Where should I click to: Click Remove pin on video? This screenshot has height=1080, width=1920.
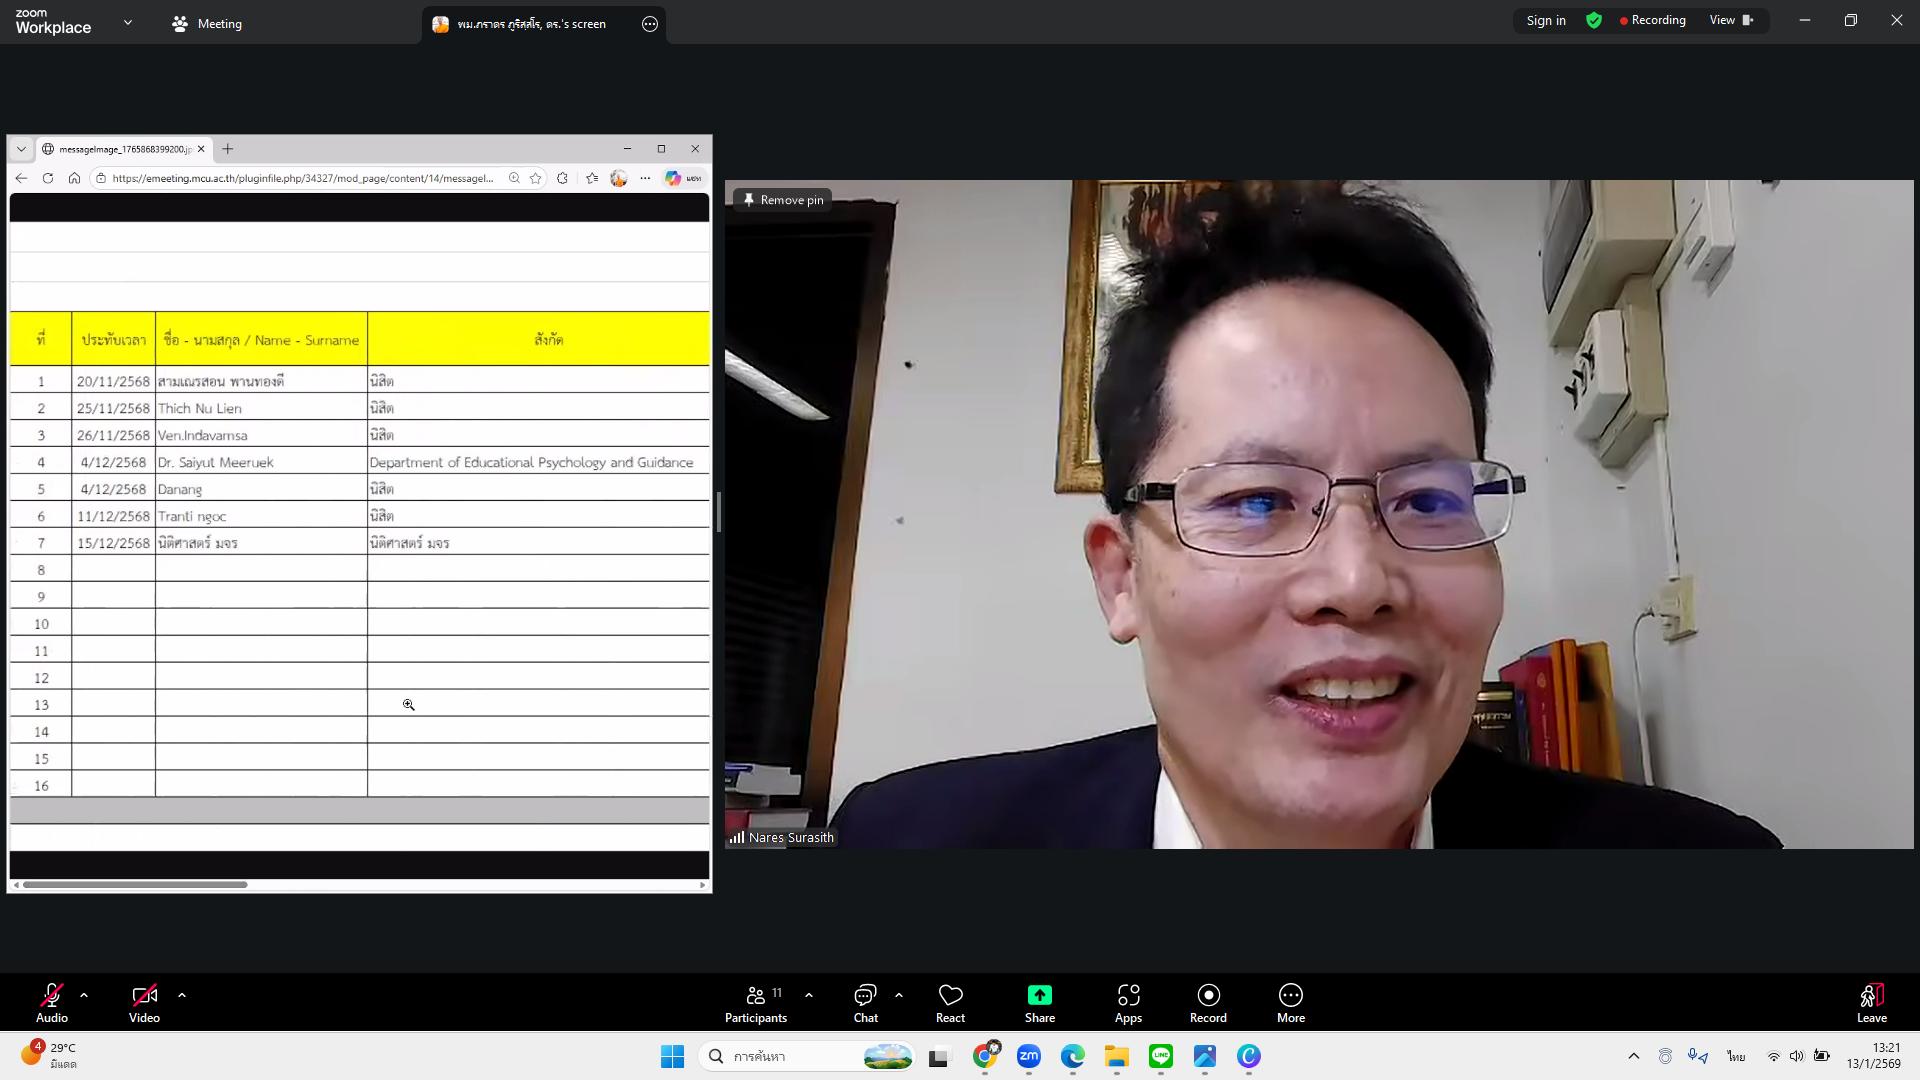coord(783,200)
